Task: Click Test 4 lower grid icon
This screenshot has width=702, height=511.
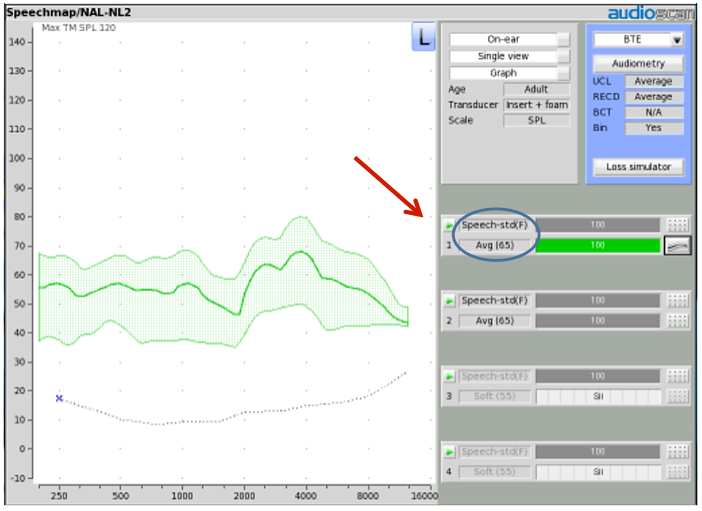Action: 677,472
